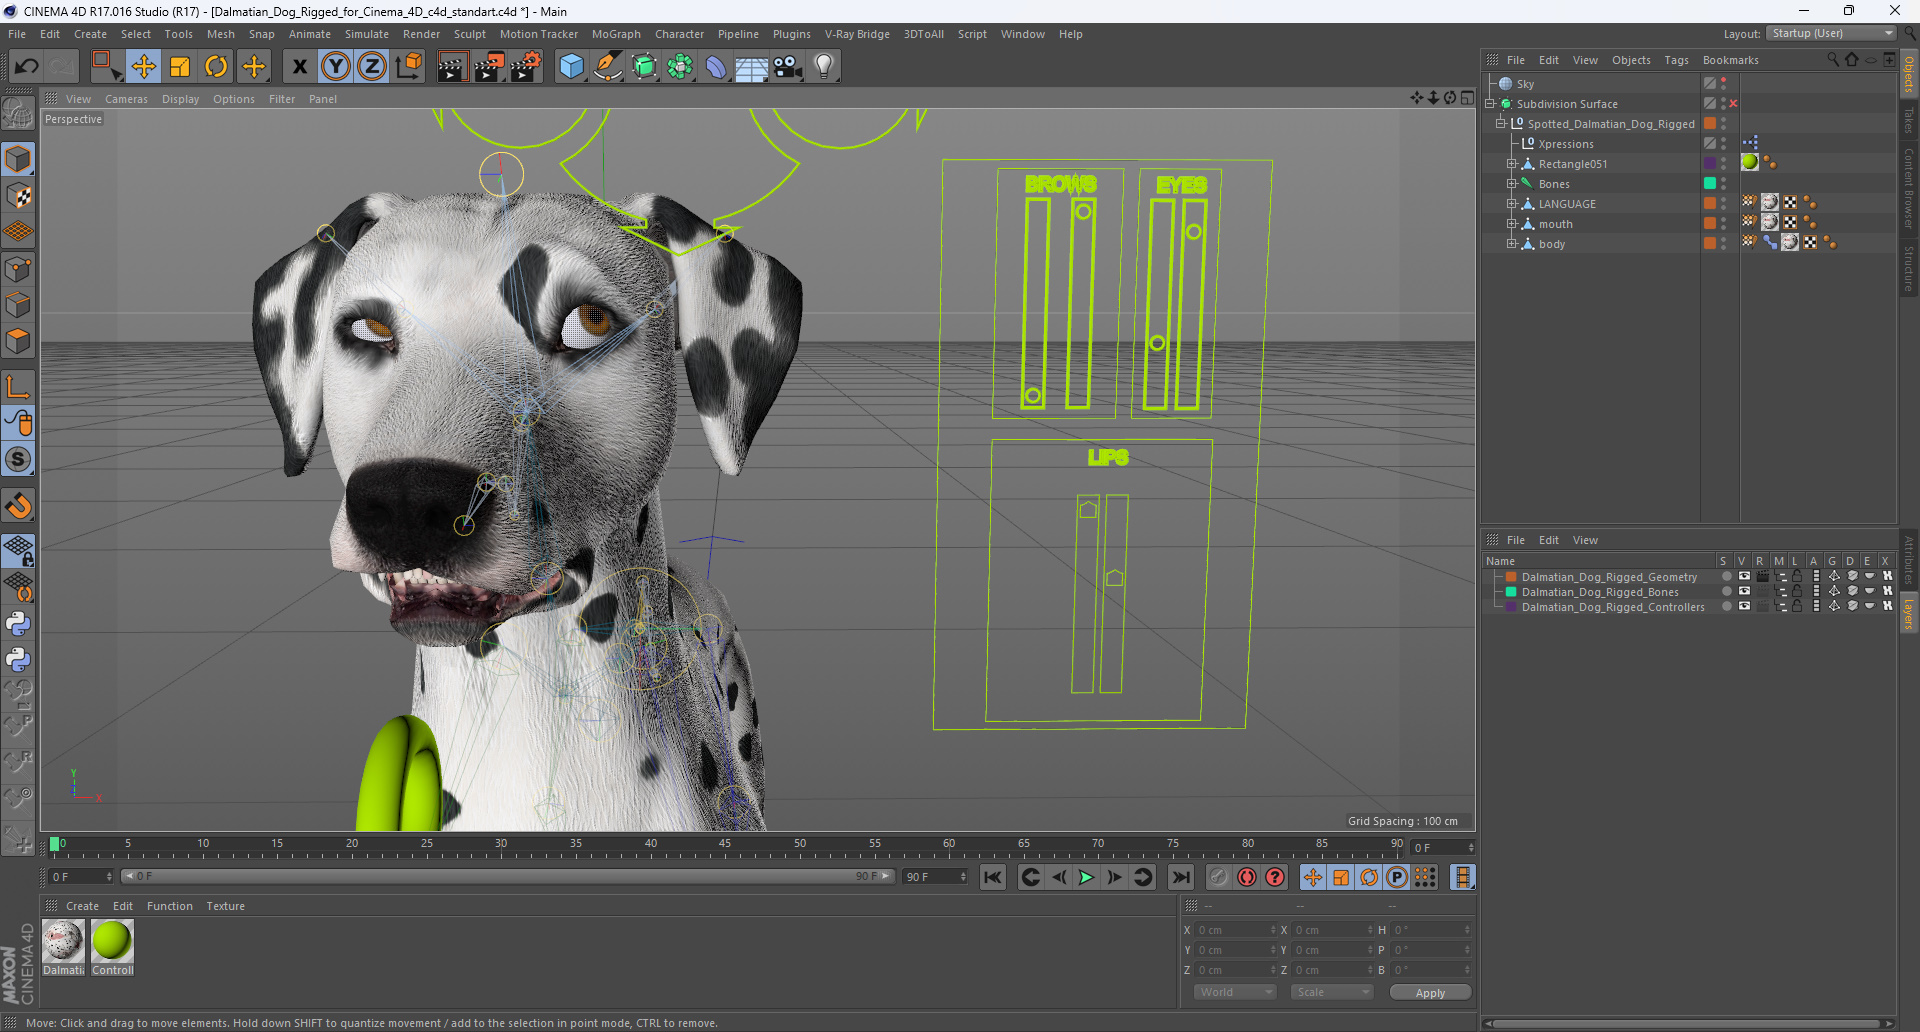Expand the mouth object
The width and height of the screenshot is (1920, 1032).
(x=1512, y=224)
